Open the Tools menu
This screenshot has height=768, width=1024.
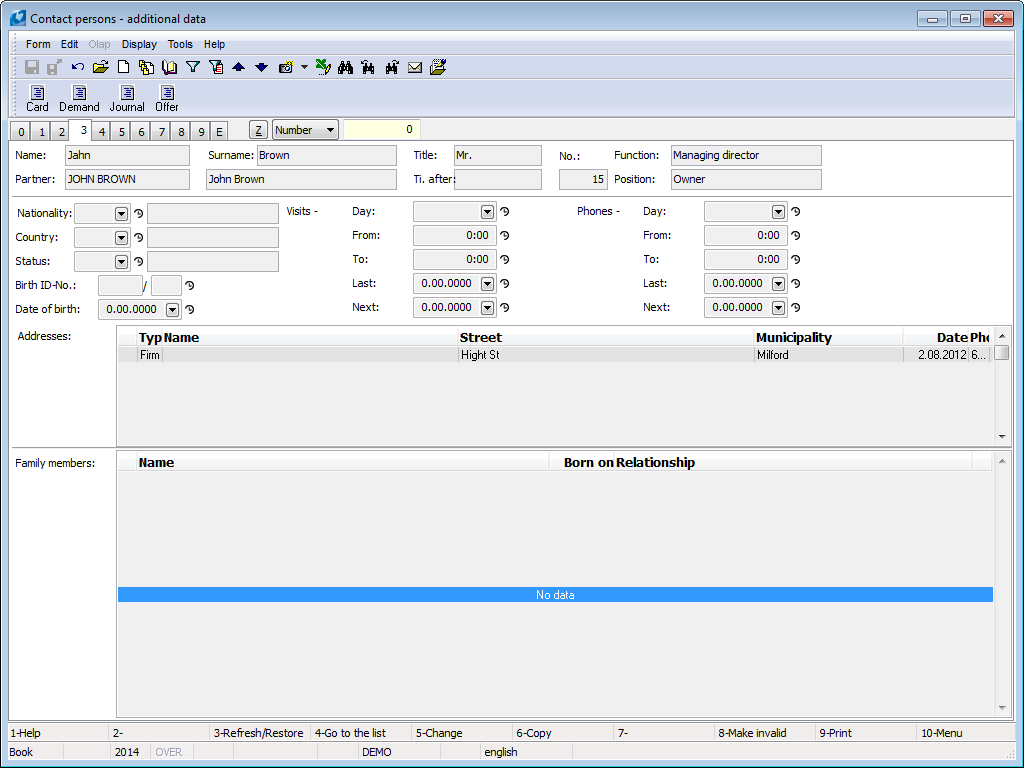pyautogui.click(x=180, y=44)
